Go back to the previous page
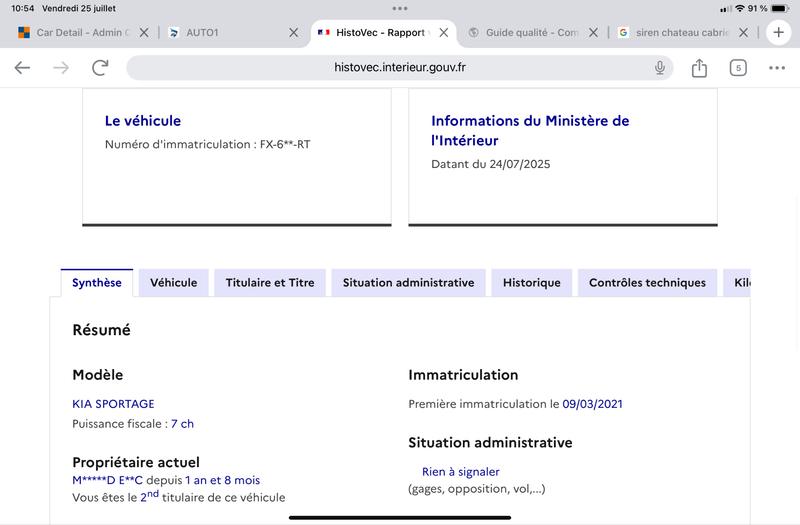 pos(22,67)
